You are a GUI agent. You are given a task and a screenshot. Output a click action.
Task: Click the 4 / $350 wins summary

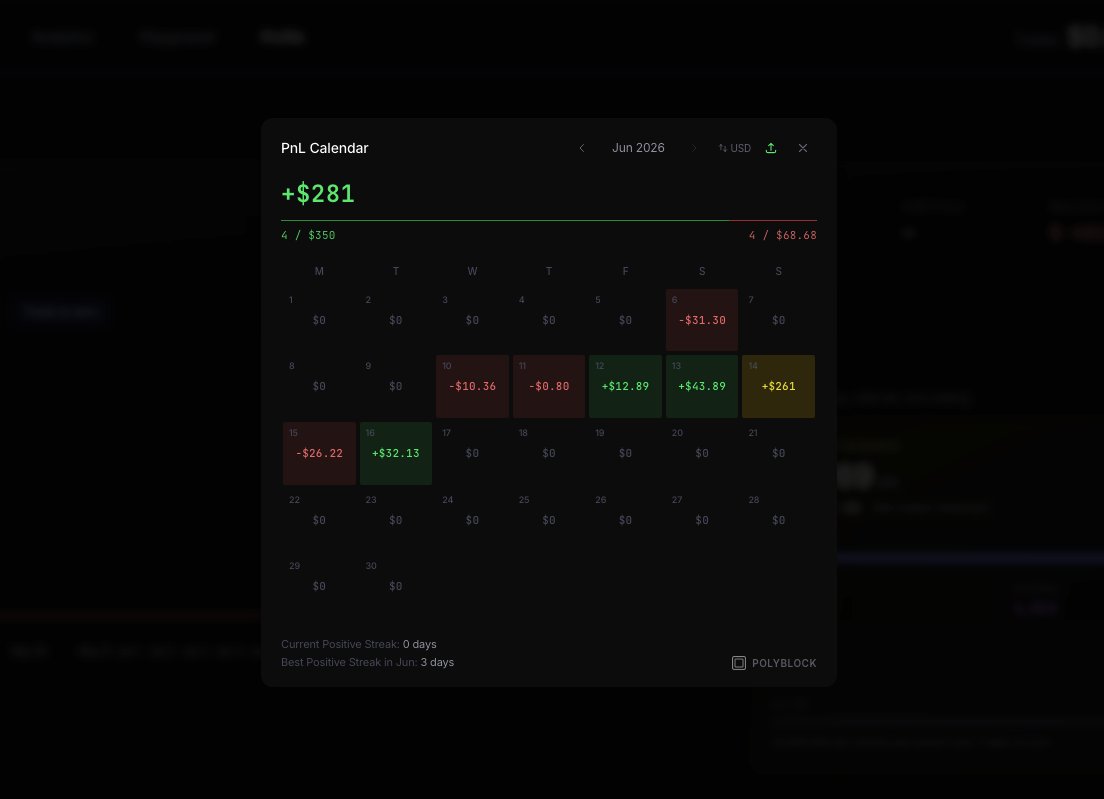[x=308, y=235]
